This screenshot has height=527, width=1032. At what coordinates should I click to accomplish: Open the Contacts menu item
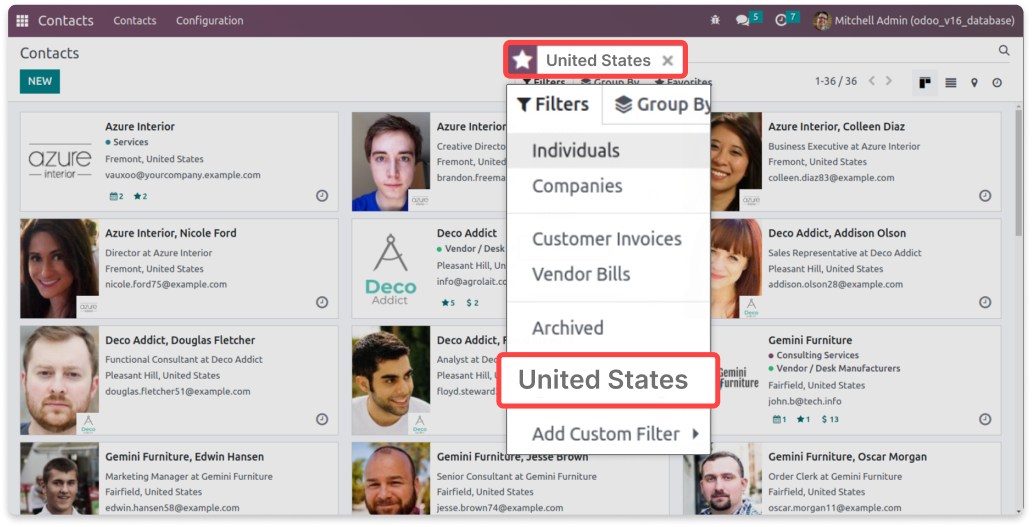tap(135, 20)
